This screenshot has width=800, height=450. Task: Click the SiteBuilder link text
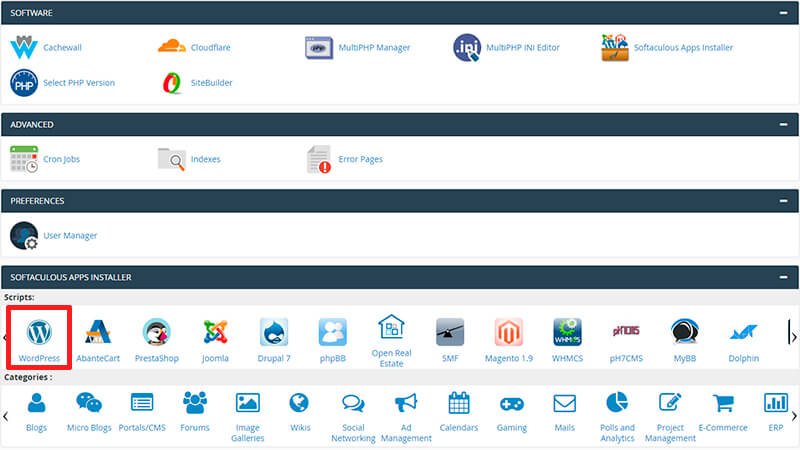tap(211, 83)
